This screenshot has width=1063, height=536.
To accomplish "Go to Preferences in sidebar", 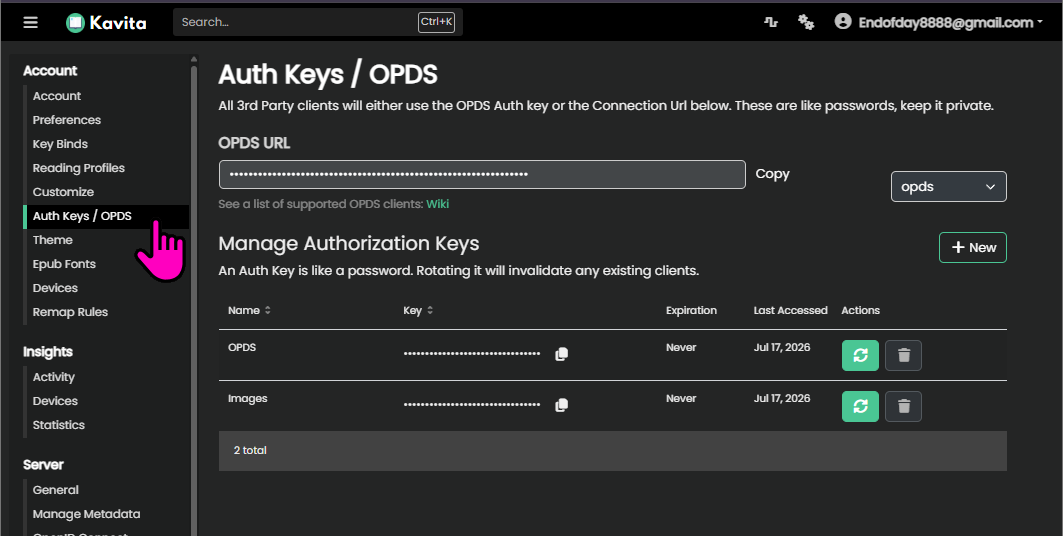I will click(66, 120).
